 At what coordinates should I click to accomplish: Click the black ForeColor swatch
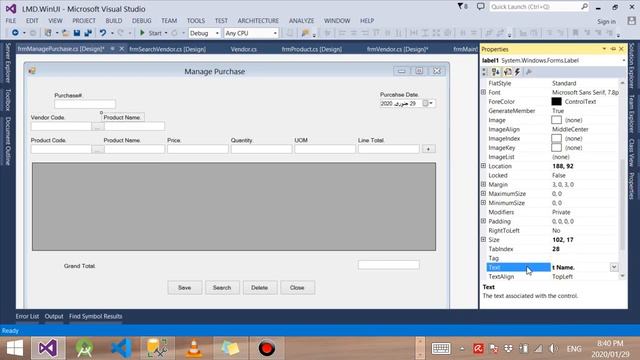[x=556, y=101]
